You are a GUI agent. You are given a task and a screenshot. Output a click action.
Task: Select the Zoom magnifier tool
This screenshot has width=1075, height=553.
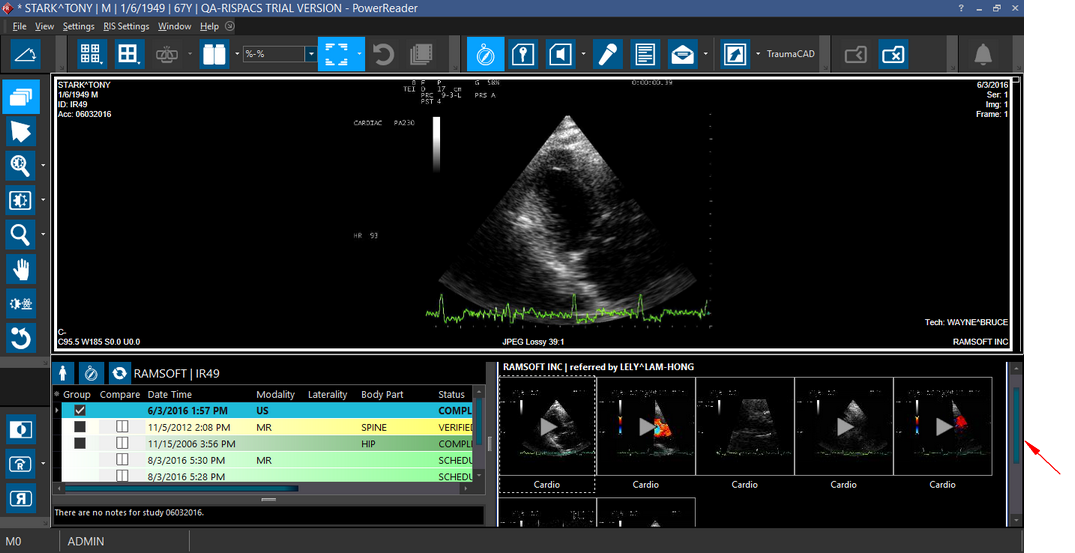pos(21,235)
